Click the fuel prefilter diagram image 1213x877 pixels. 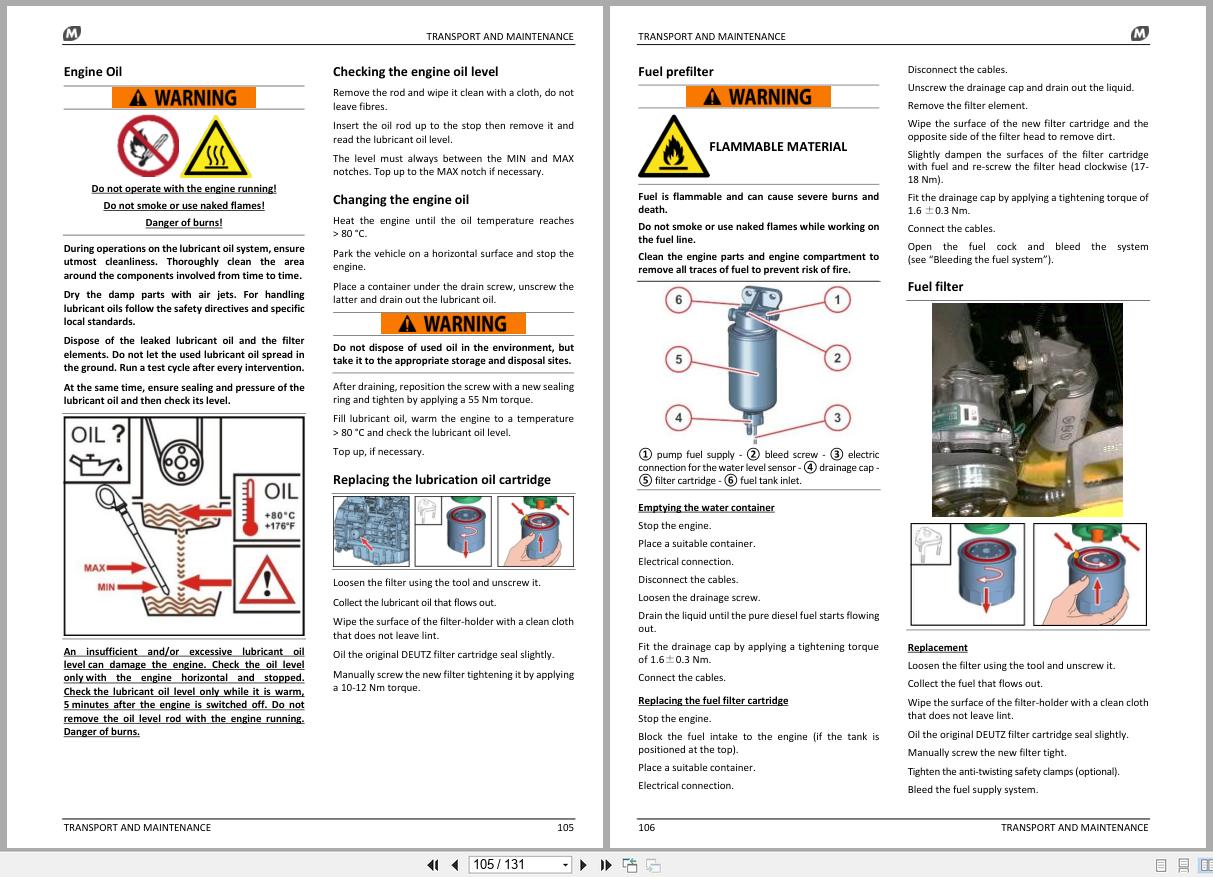(757, 365)
